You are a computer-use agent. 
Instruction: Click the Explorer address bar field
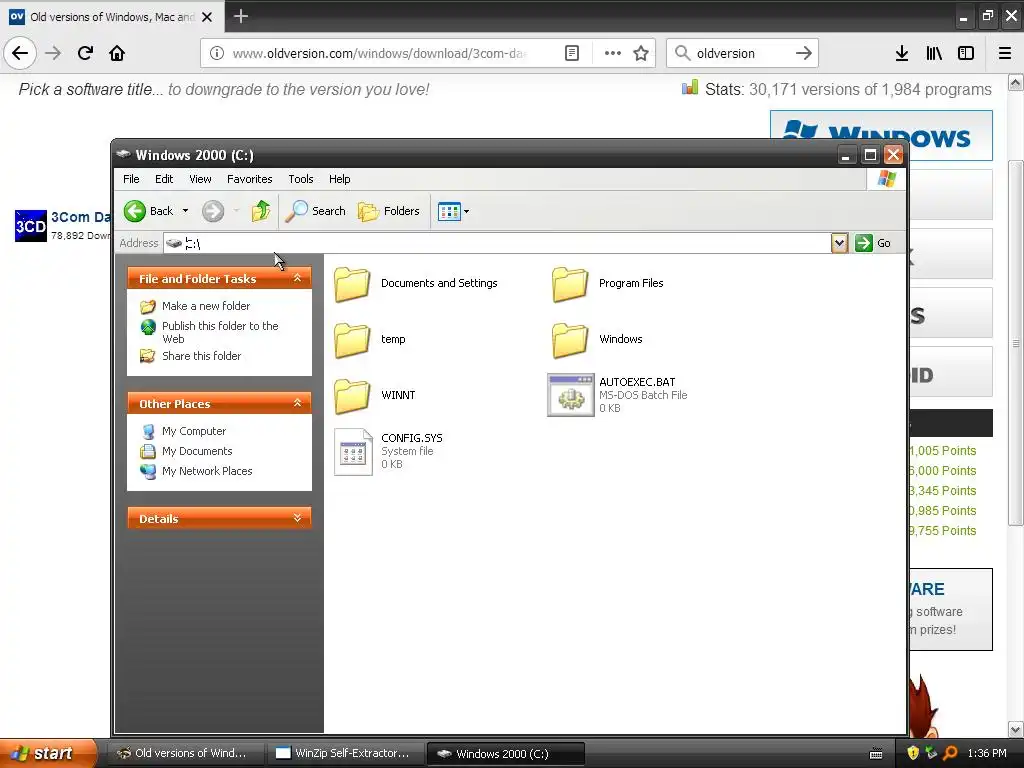[496, 243]
